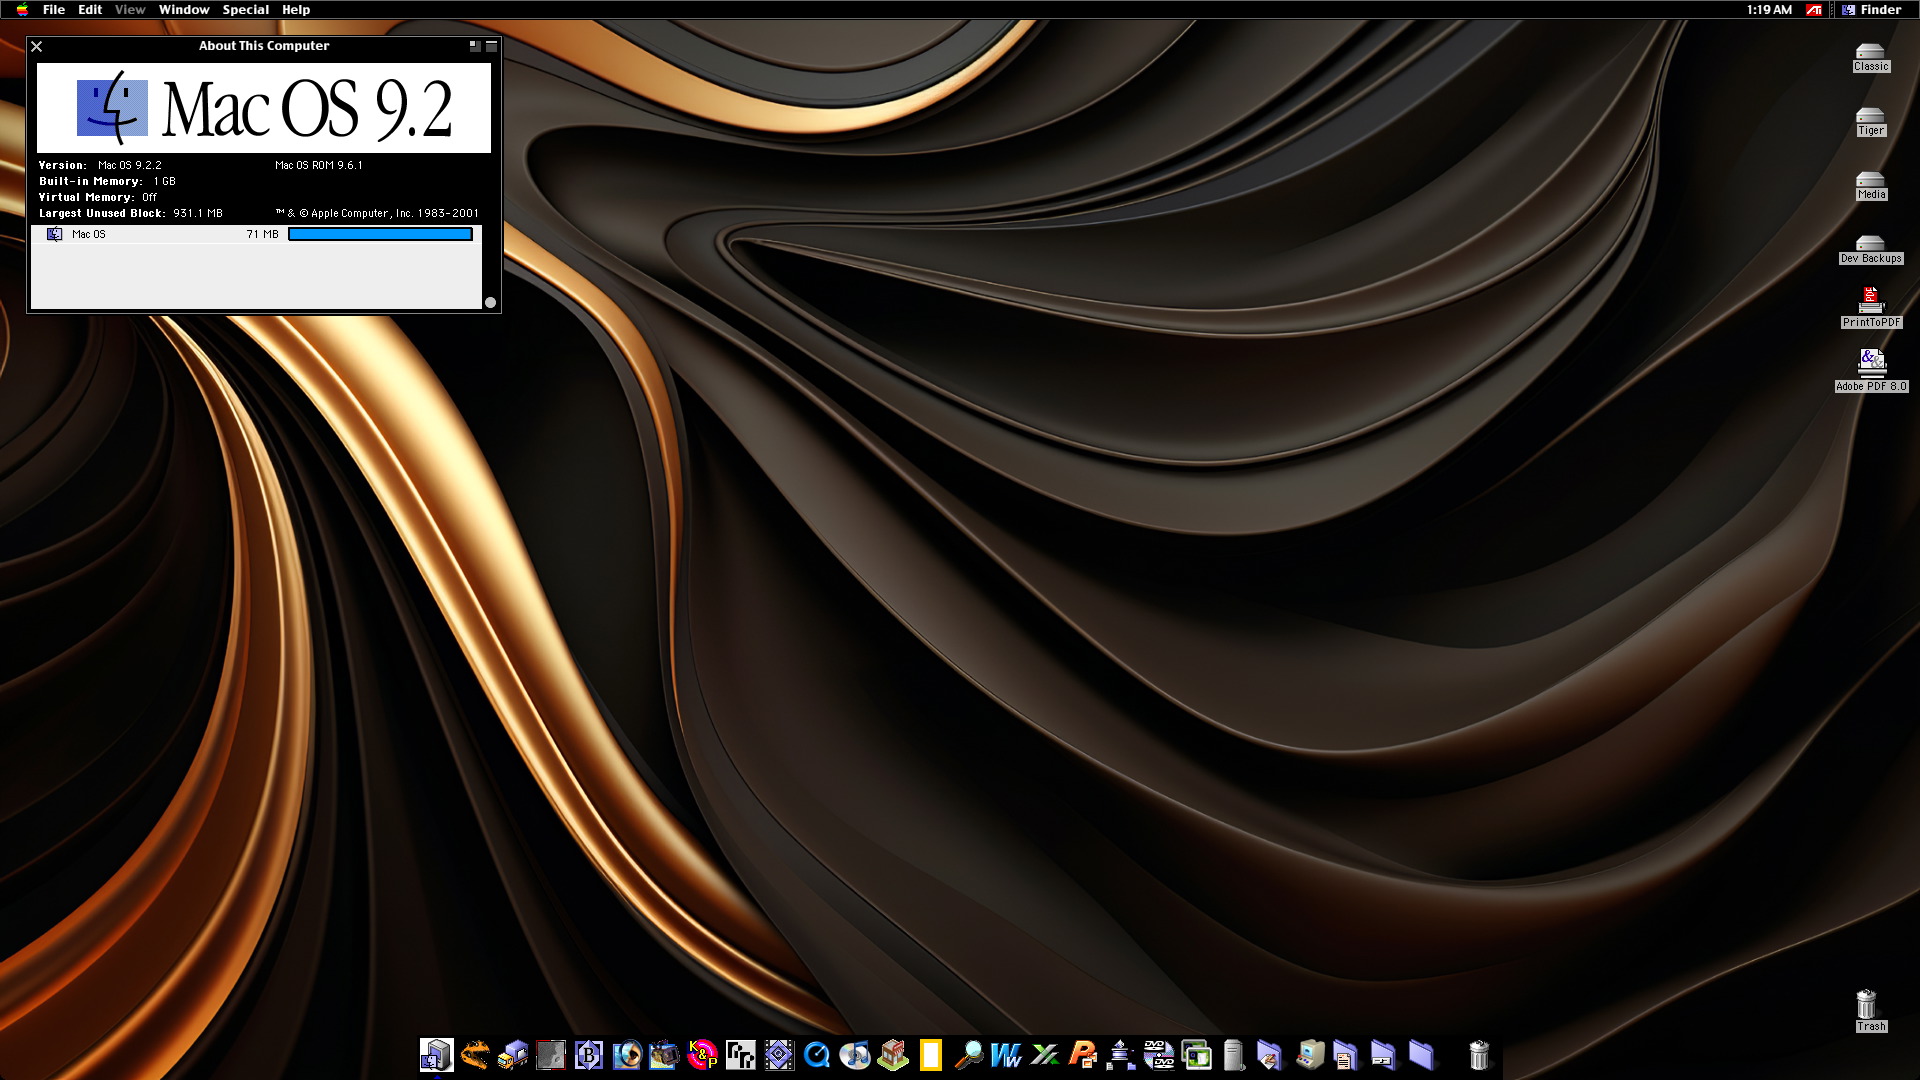
Task: Open the arcade machine icon in the dock
Action: [1310, 1055]
